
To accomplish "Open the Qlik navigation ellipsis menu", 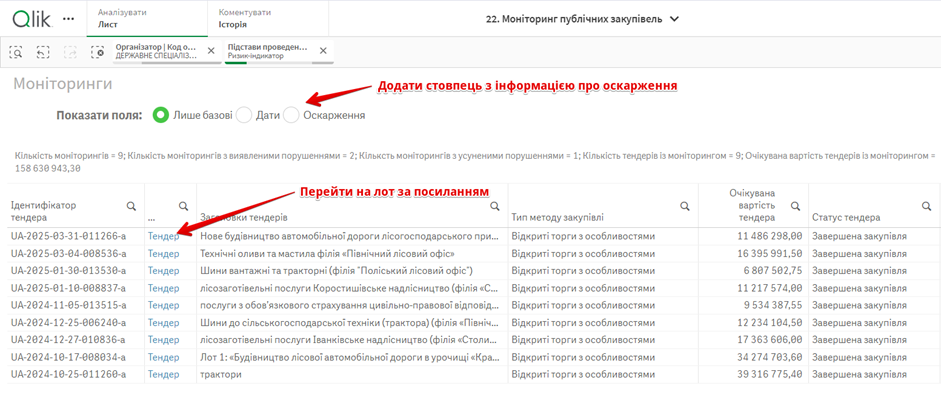I will point(68,18).
